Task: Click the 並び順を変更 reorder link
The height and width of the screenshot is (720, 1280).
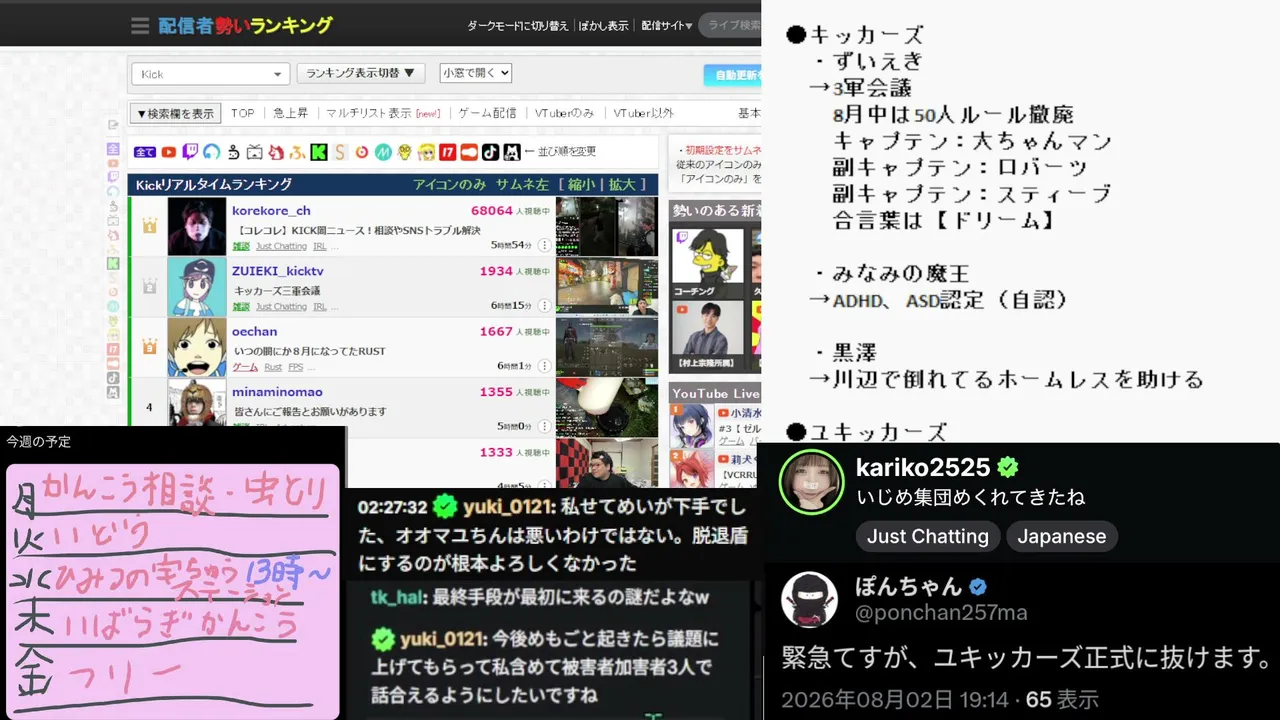Action: pos(566,152)
